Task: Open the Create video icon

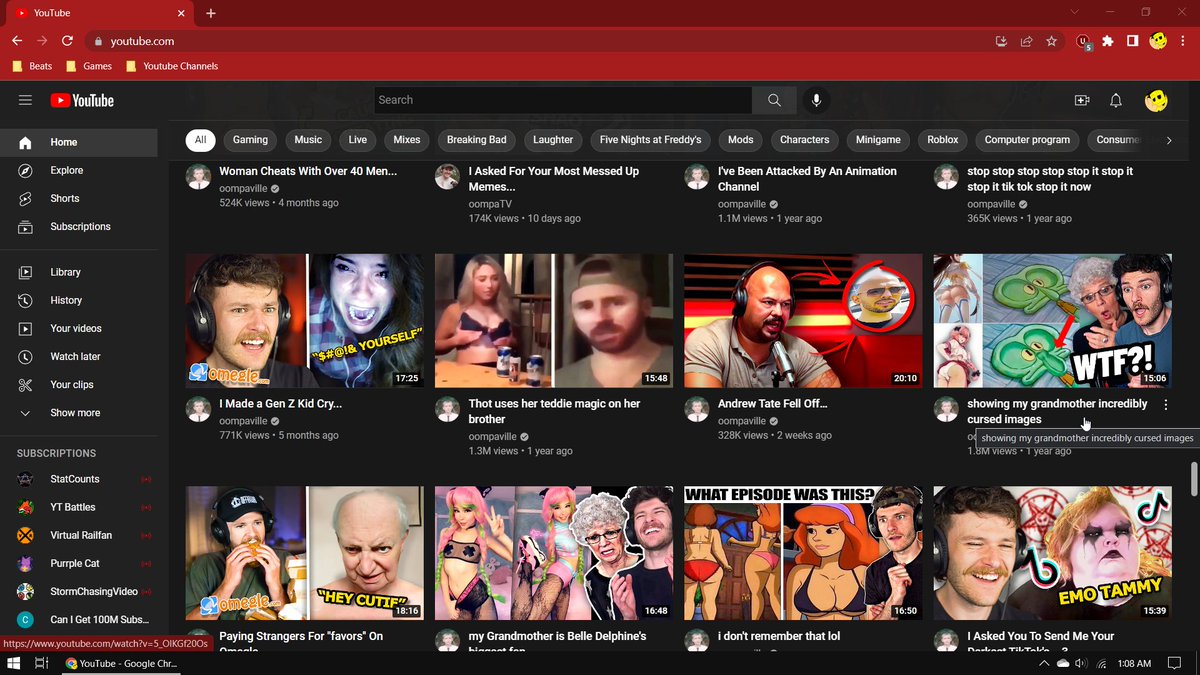Action: coord(1081,100)
